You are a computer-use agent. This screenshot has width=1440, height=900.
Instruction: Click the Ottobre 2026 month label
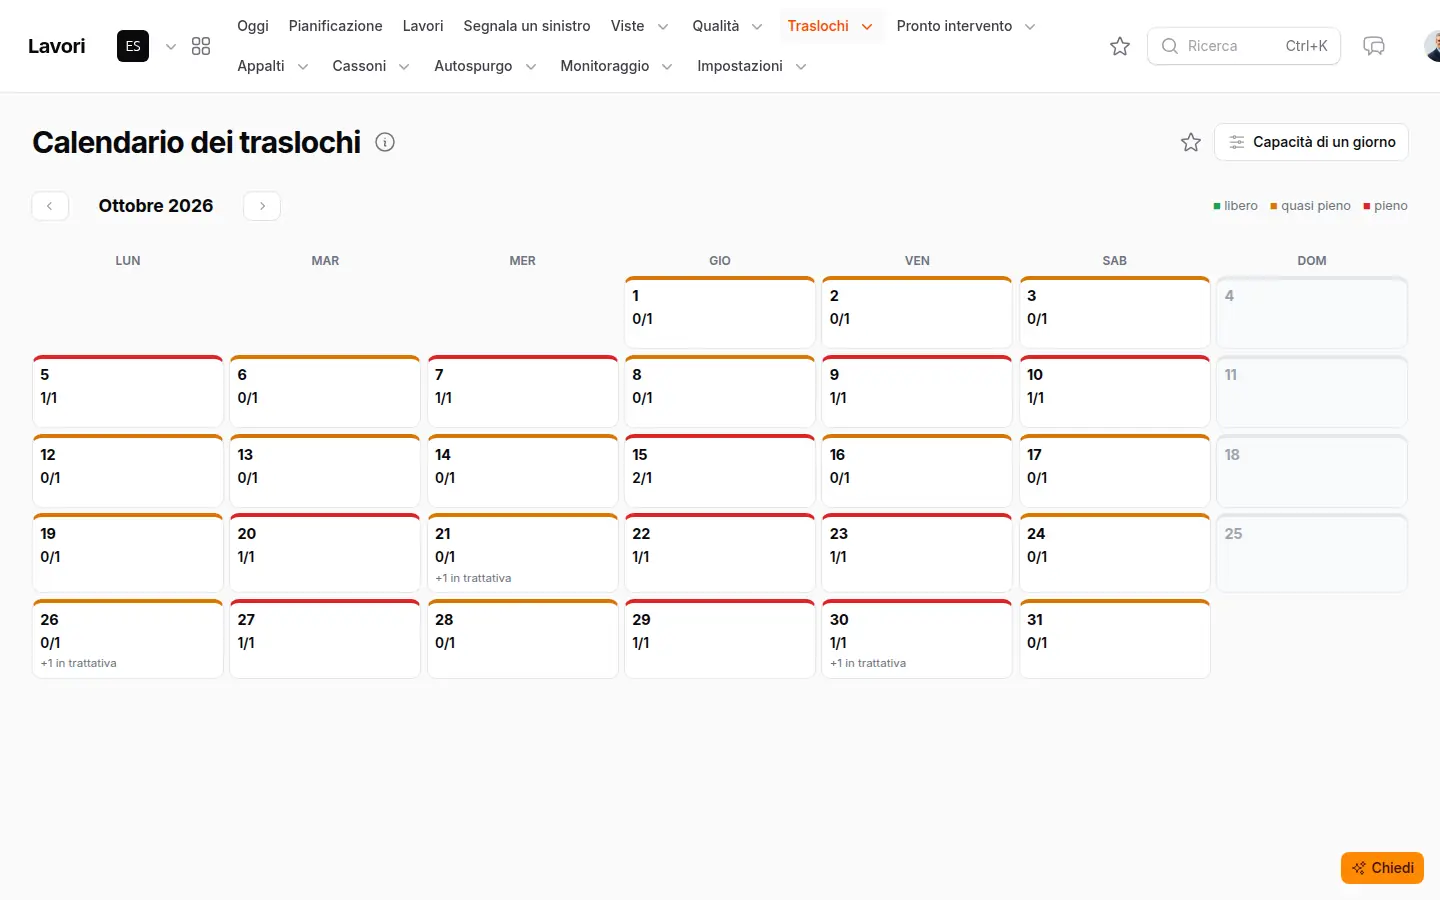point(156,206)
